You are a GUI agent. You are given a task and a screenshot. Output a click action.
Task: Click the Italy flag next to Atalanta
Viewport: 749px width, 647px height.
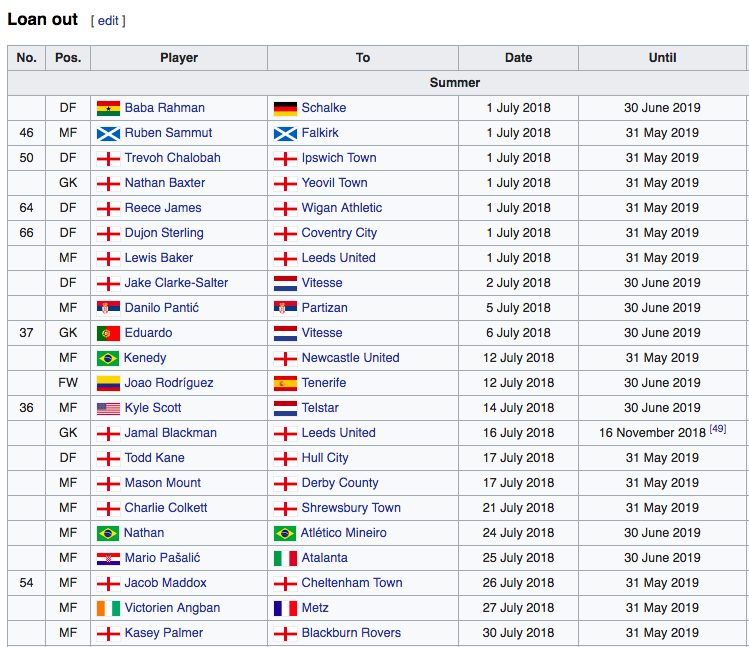[x=285, y=558]
